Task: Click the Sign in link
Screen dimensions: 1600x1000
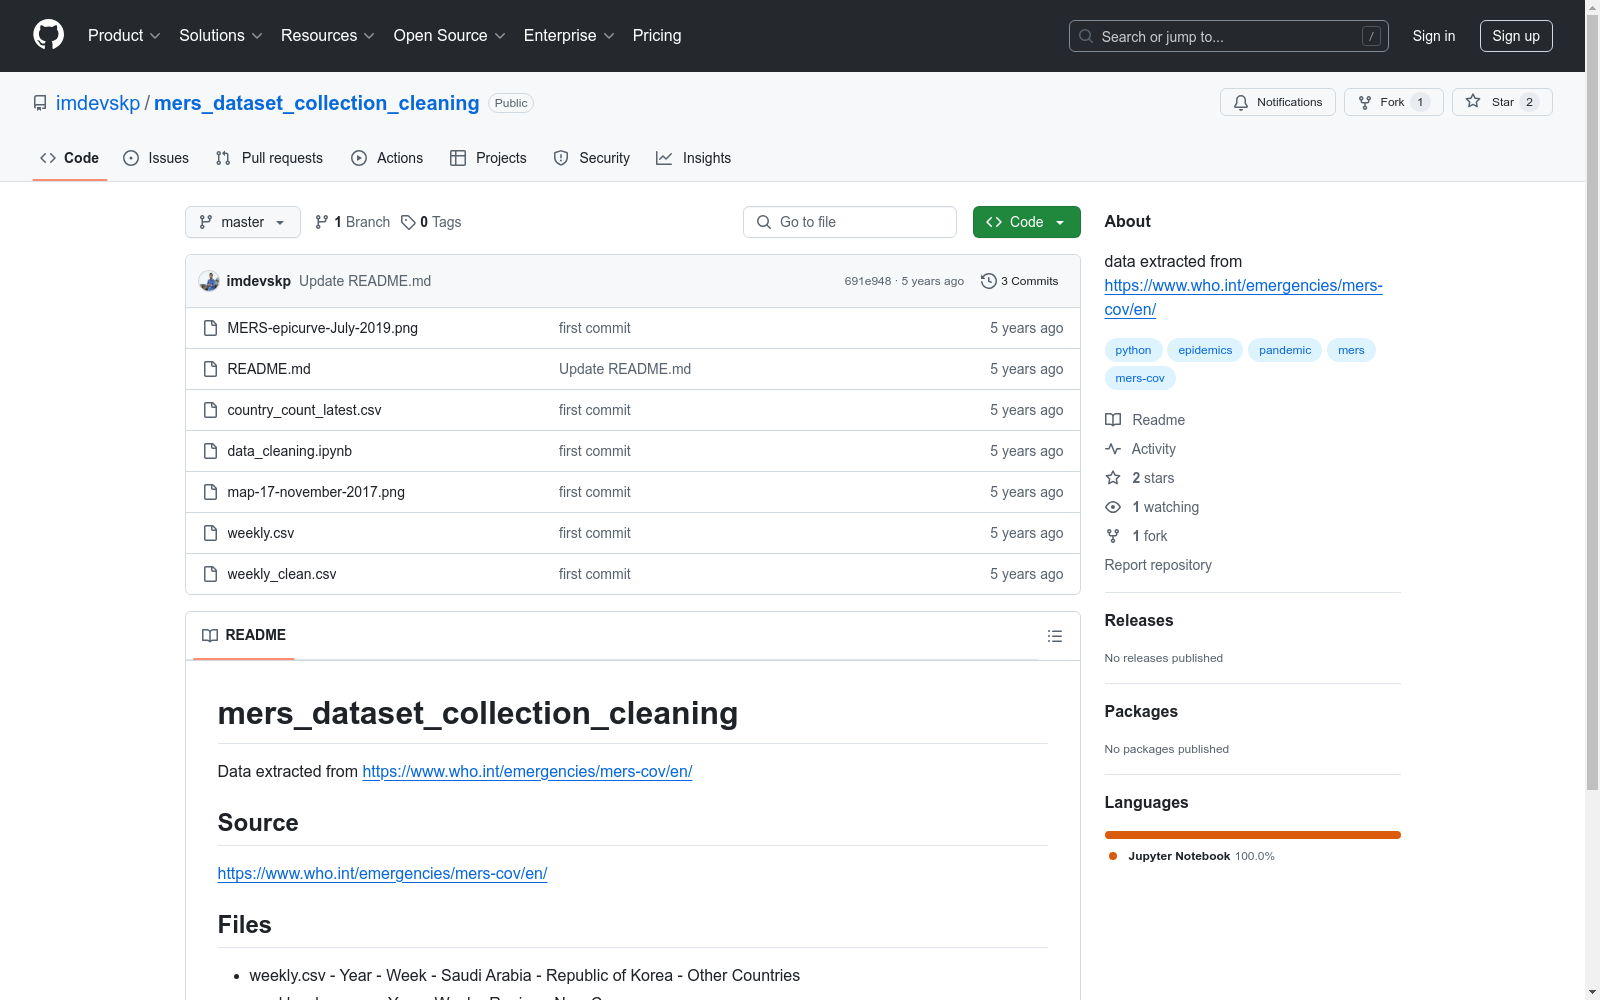Action: point(1434,36)
